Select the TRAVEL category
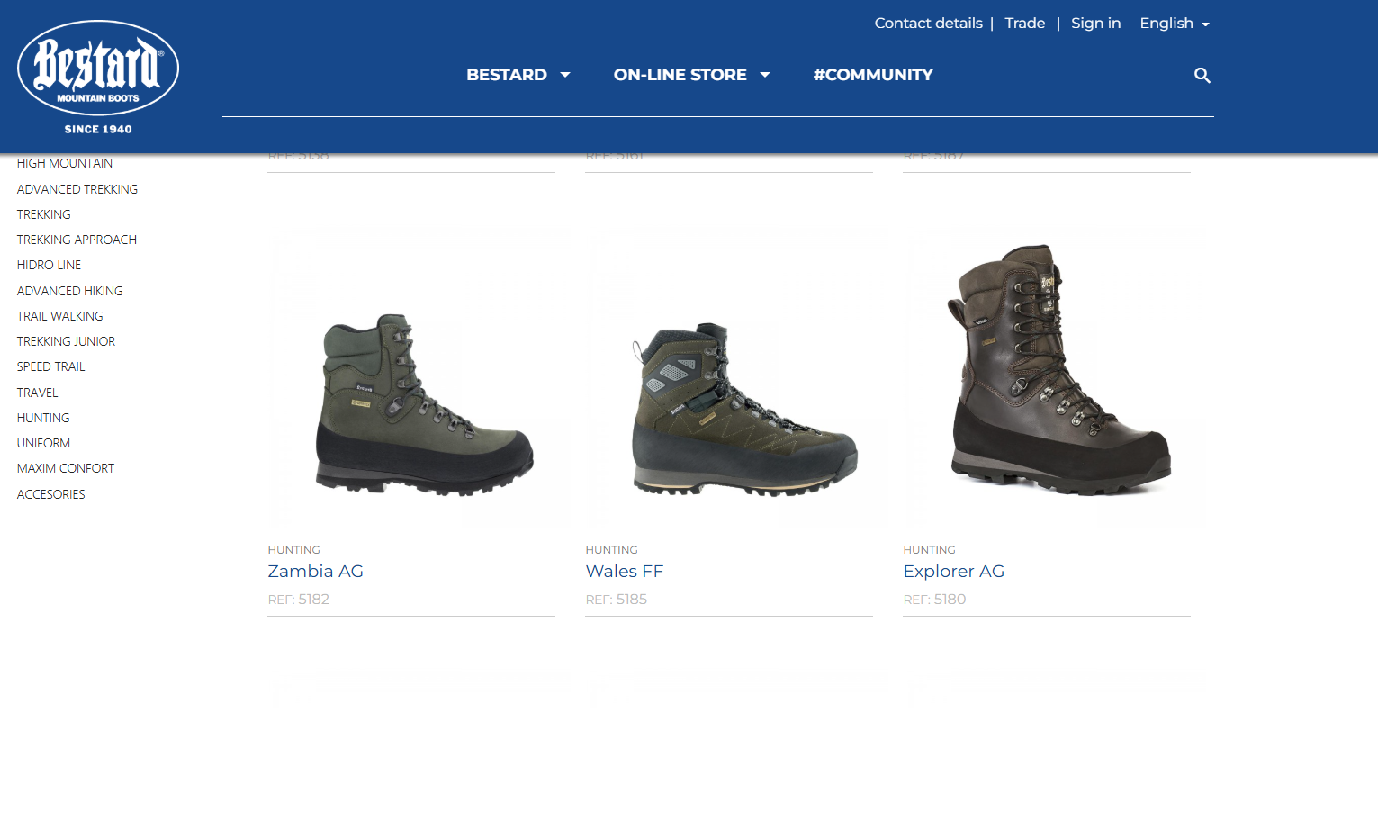The height and width of the screenshot is (817, 1378). pos(38,392)
